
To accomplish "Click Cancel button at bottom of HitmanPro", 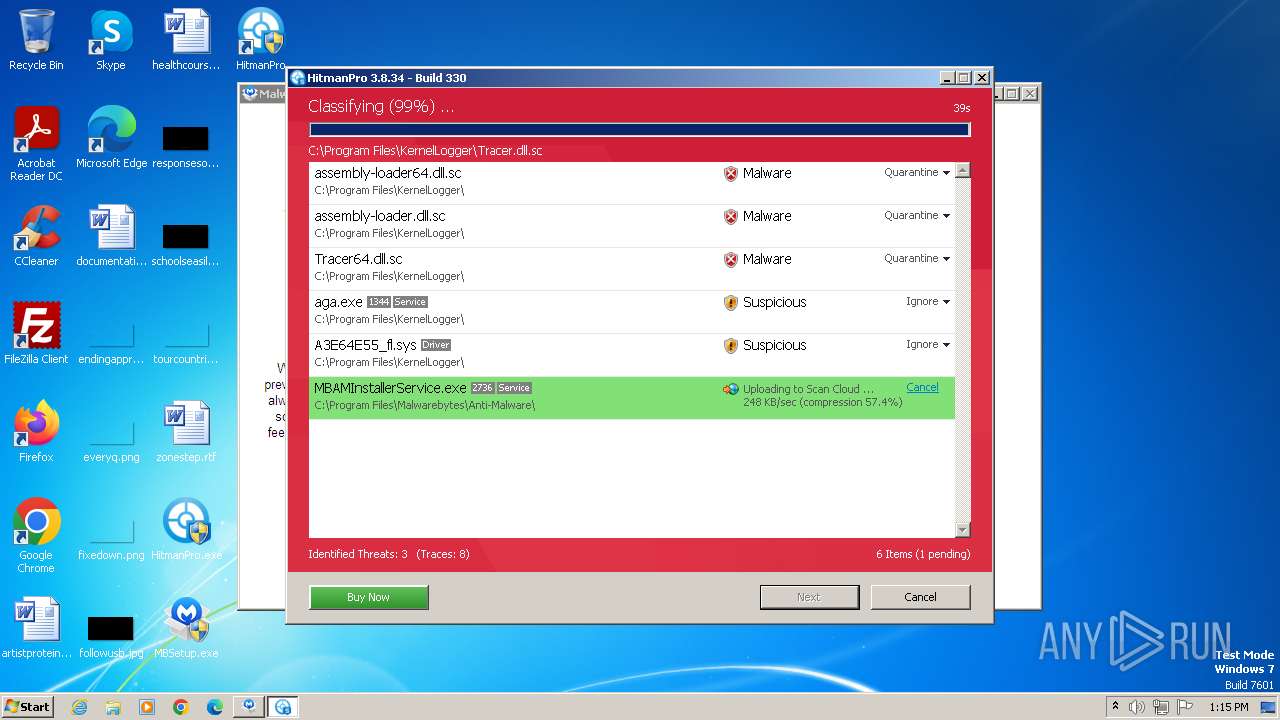I will coord(920,597).
